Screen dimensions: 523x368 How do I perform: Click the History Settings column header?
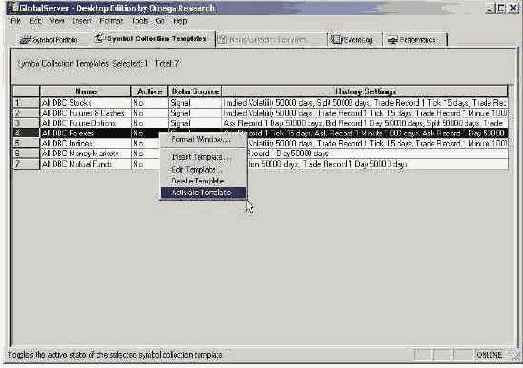tap(365, 91)
